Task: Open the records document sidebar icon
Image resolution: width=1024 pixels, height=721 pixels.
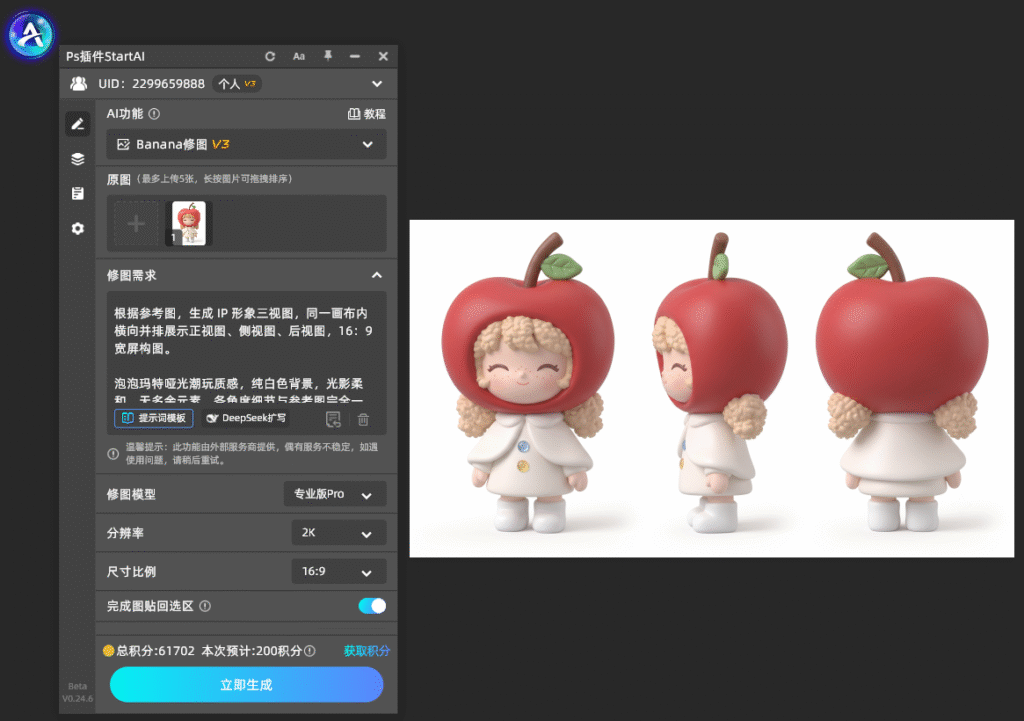Action: tap(78, 193)
